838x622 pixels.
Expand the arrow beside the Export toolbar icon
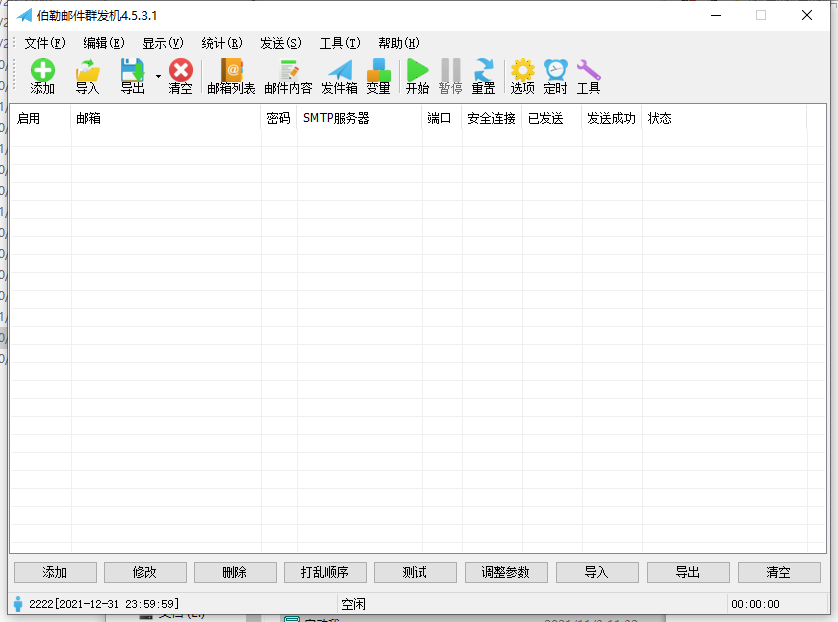158,76
